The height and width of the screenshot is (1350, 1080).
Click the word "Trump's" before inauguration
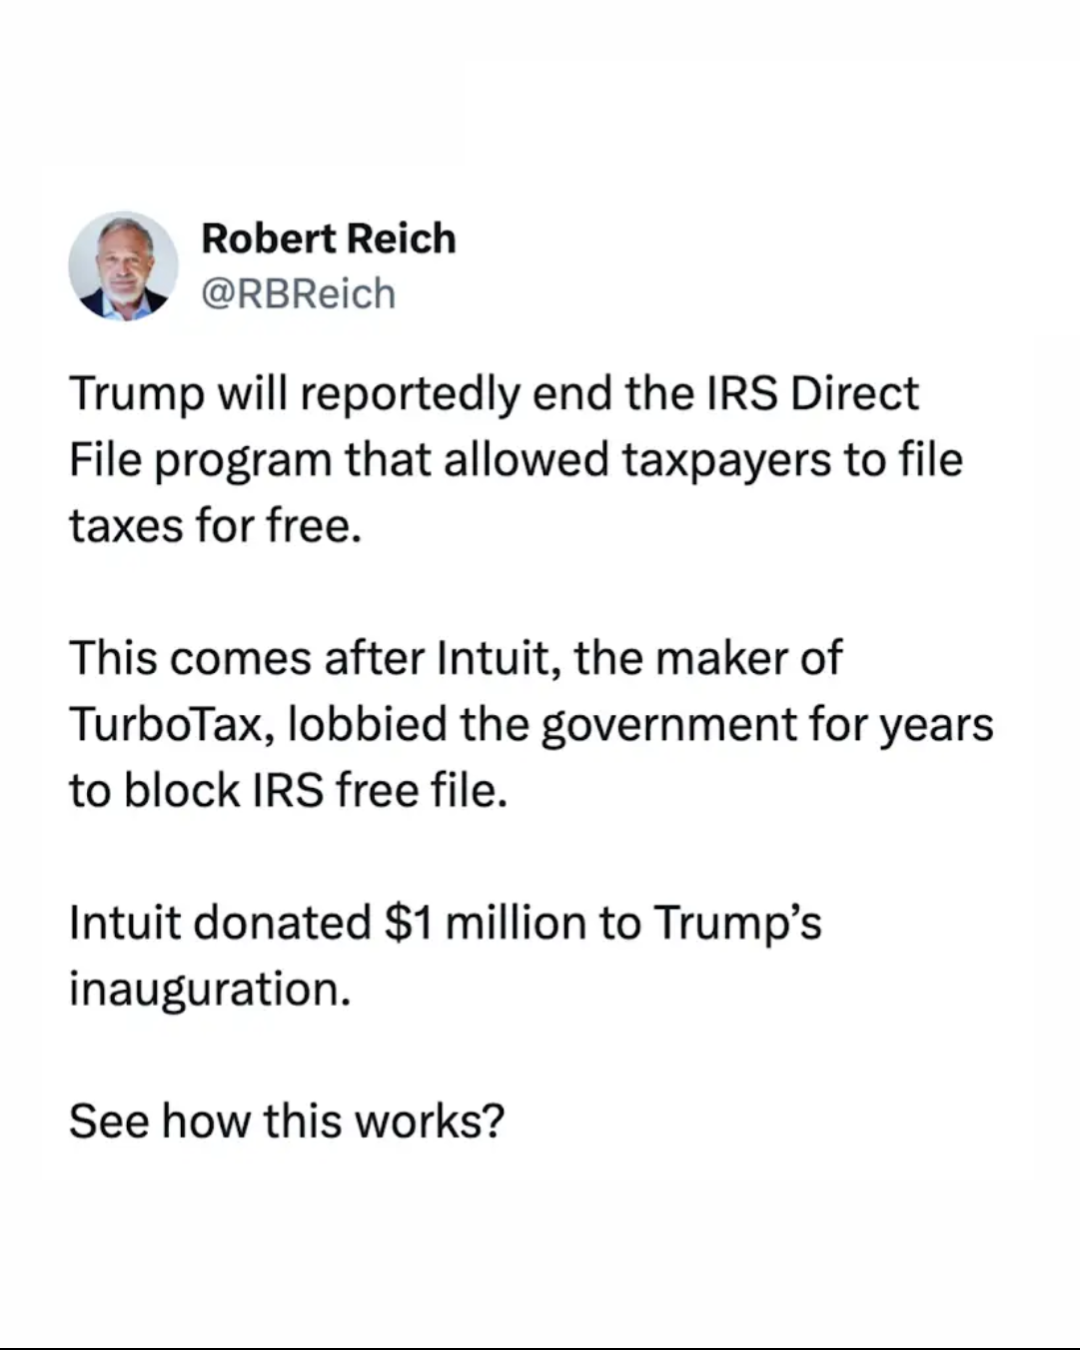tap(737, 922)
